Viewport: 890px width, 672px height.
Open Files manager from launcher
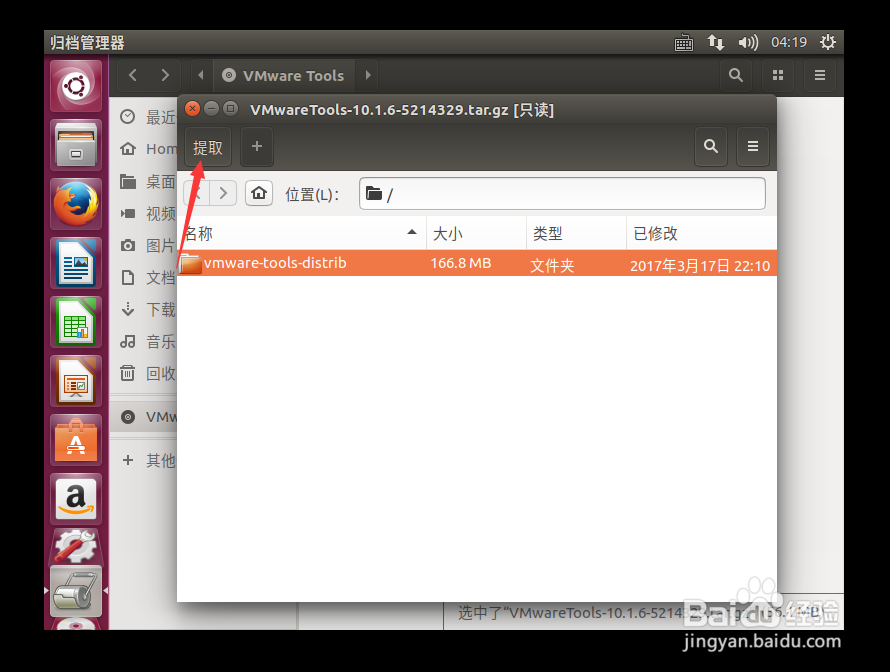(x=76, y=145)
